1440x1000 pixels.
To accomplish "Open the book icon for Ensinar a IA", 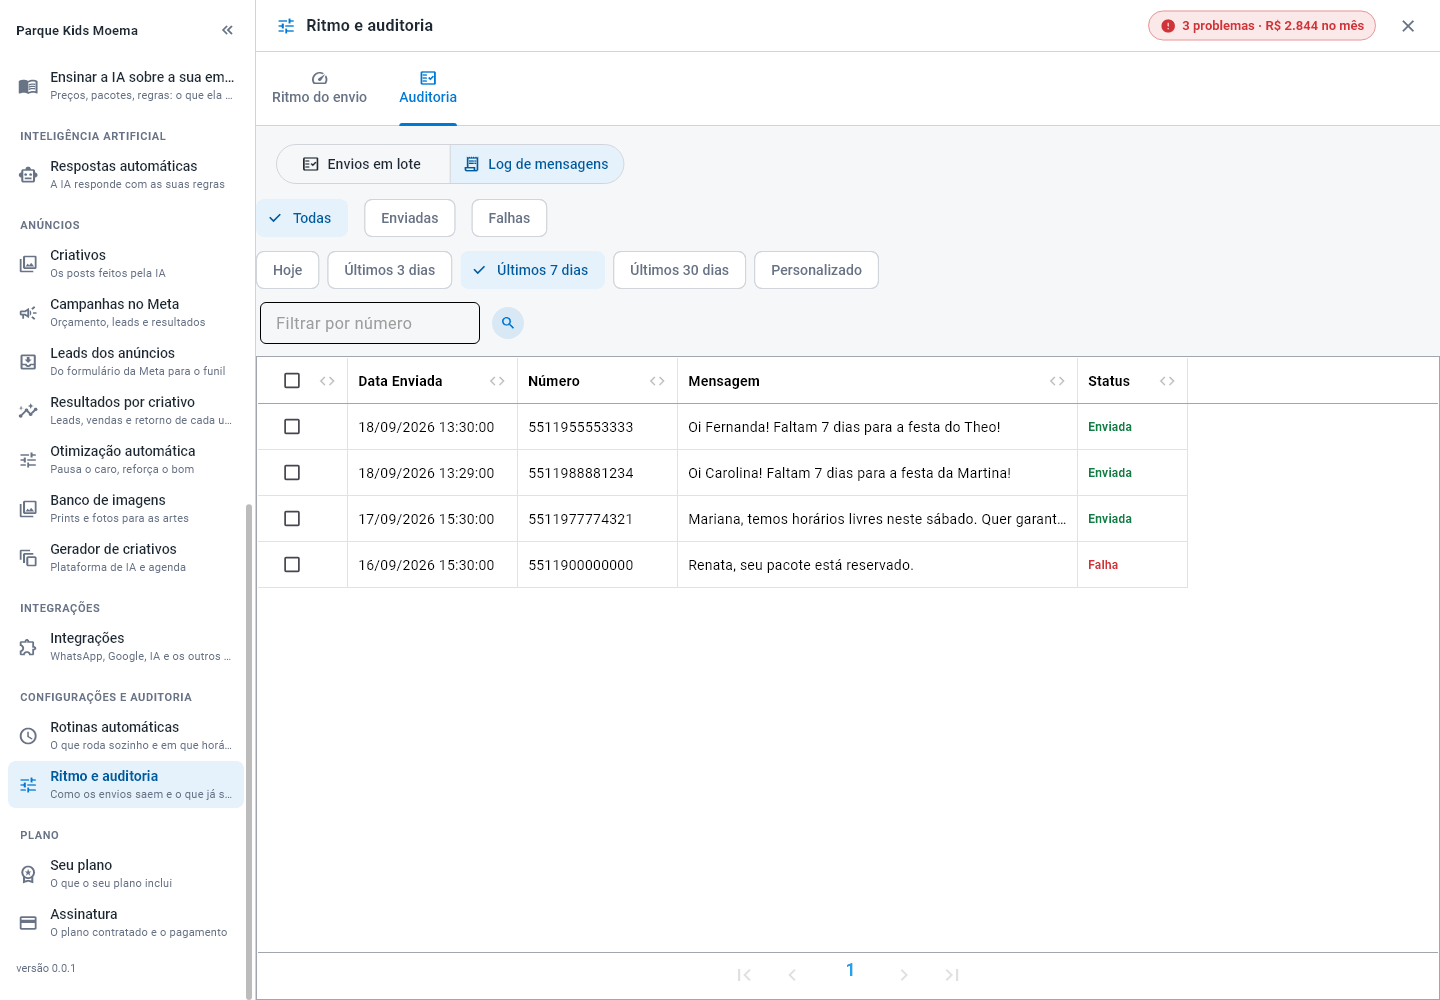I will click(28, 86).
